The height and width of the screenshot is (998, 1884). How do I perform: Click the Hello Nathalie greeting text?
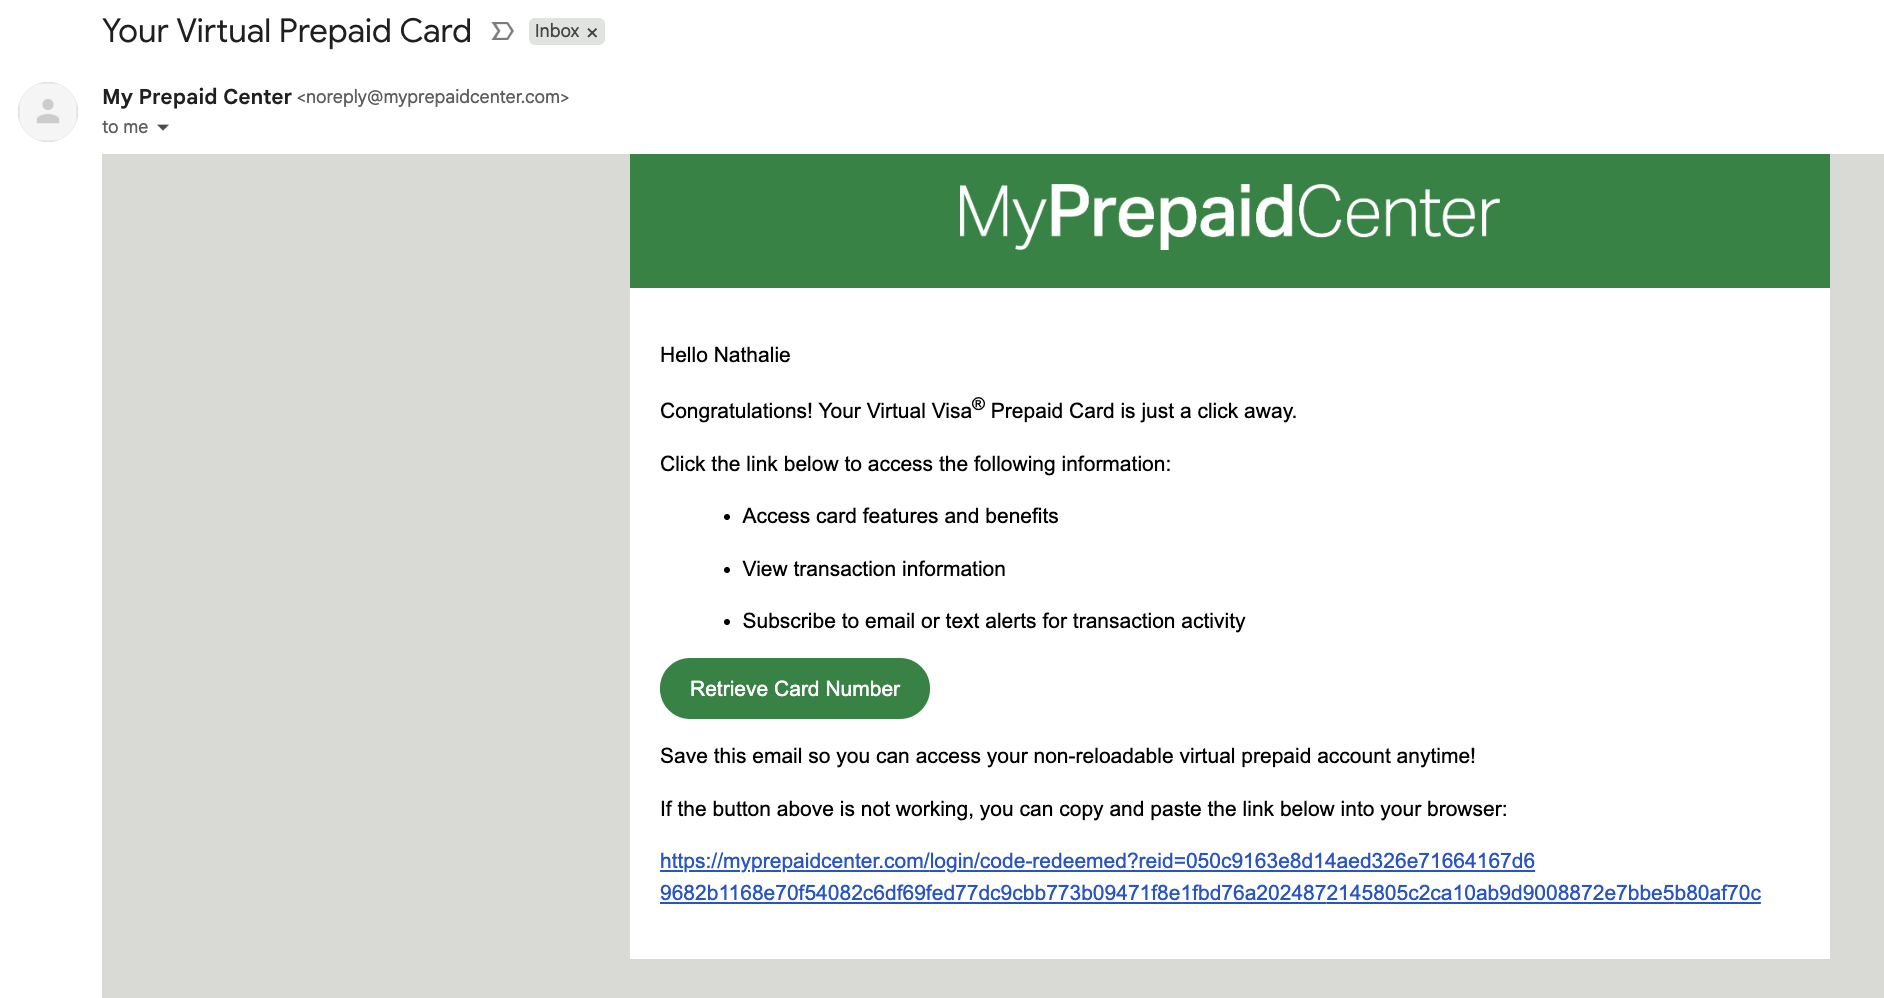[x=725, y=355]
